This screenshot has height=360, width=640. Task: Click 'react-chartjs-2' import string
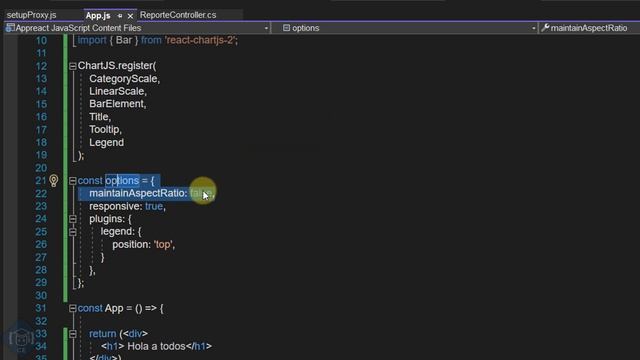pyautogui.click(x=201, y=40)
